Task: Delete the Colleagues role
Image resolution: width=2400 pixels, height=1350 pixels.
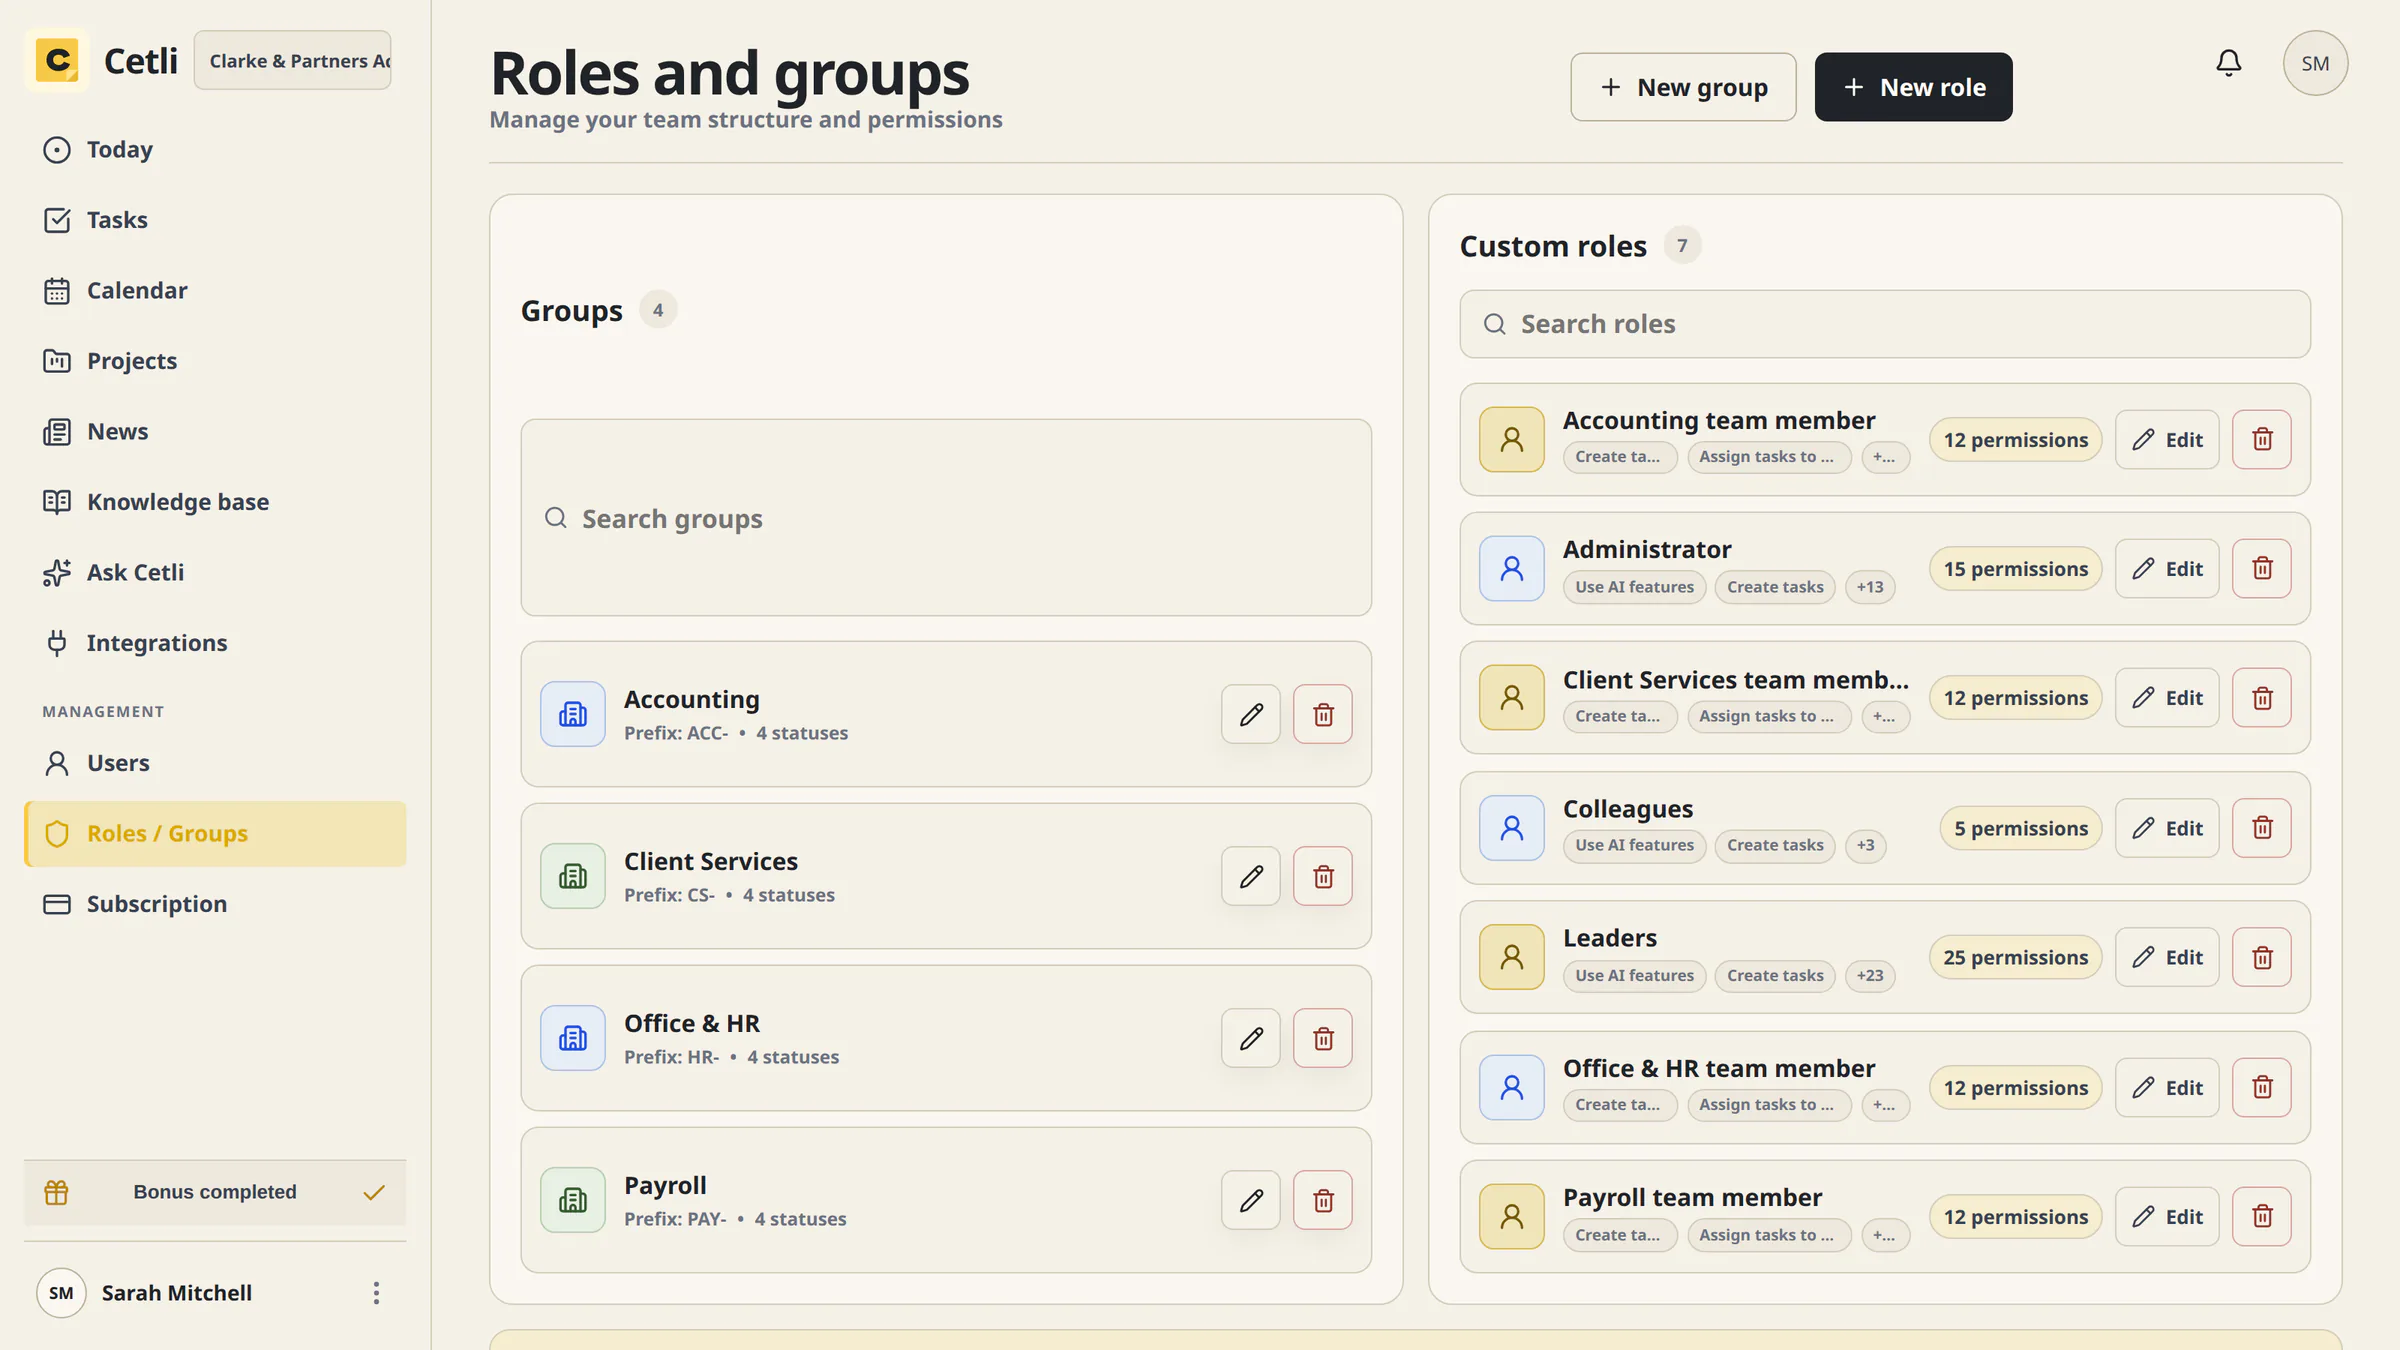Action: pos(2262,828)
